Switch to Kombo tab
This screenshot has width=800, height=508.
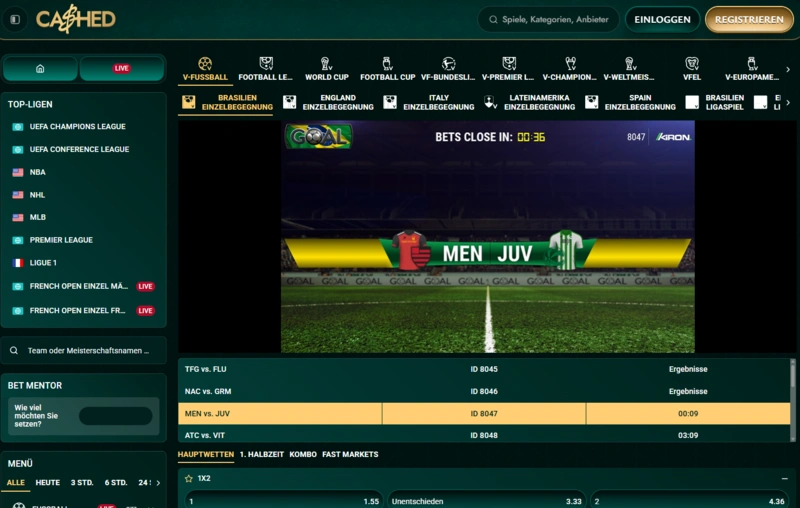point(303,454)
